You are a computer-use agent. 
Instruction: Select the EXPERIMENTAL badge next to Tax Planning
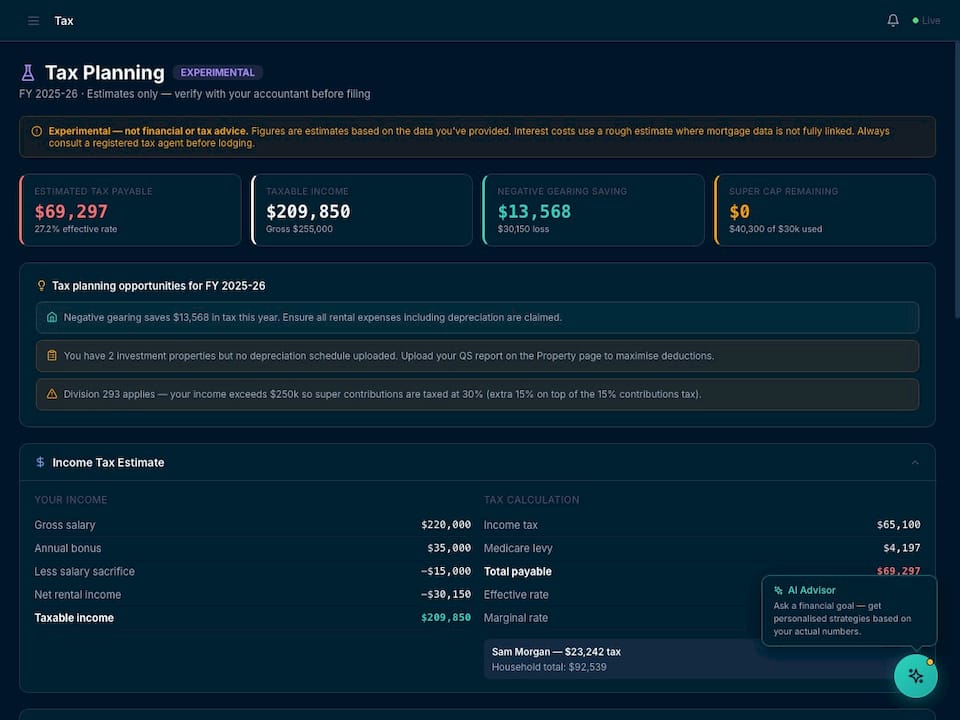pos(217,72)
